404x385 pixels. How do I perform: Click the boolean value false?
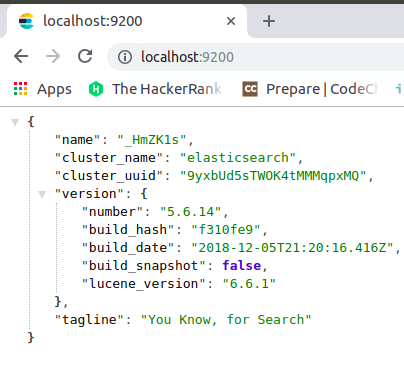coord(242,266)
